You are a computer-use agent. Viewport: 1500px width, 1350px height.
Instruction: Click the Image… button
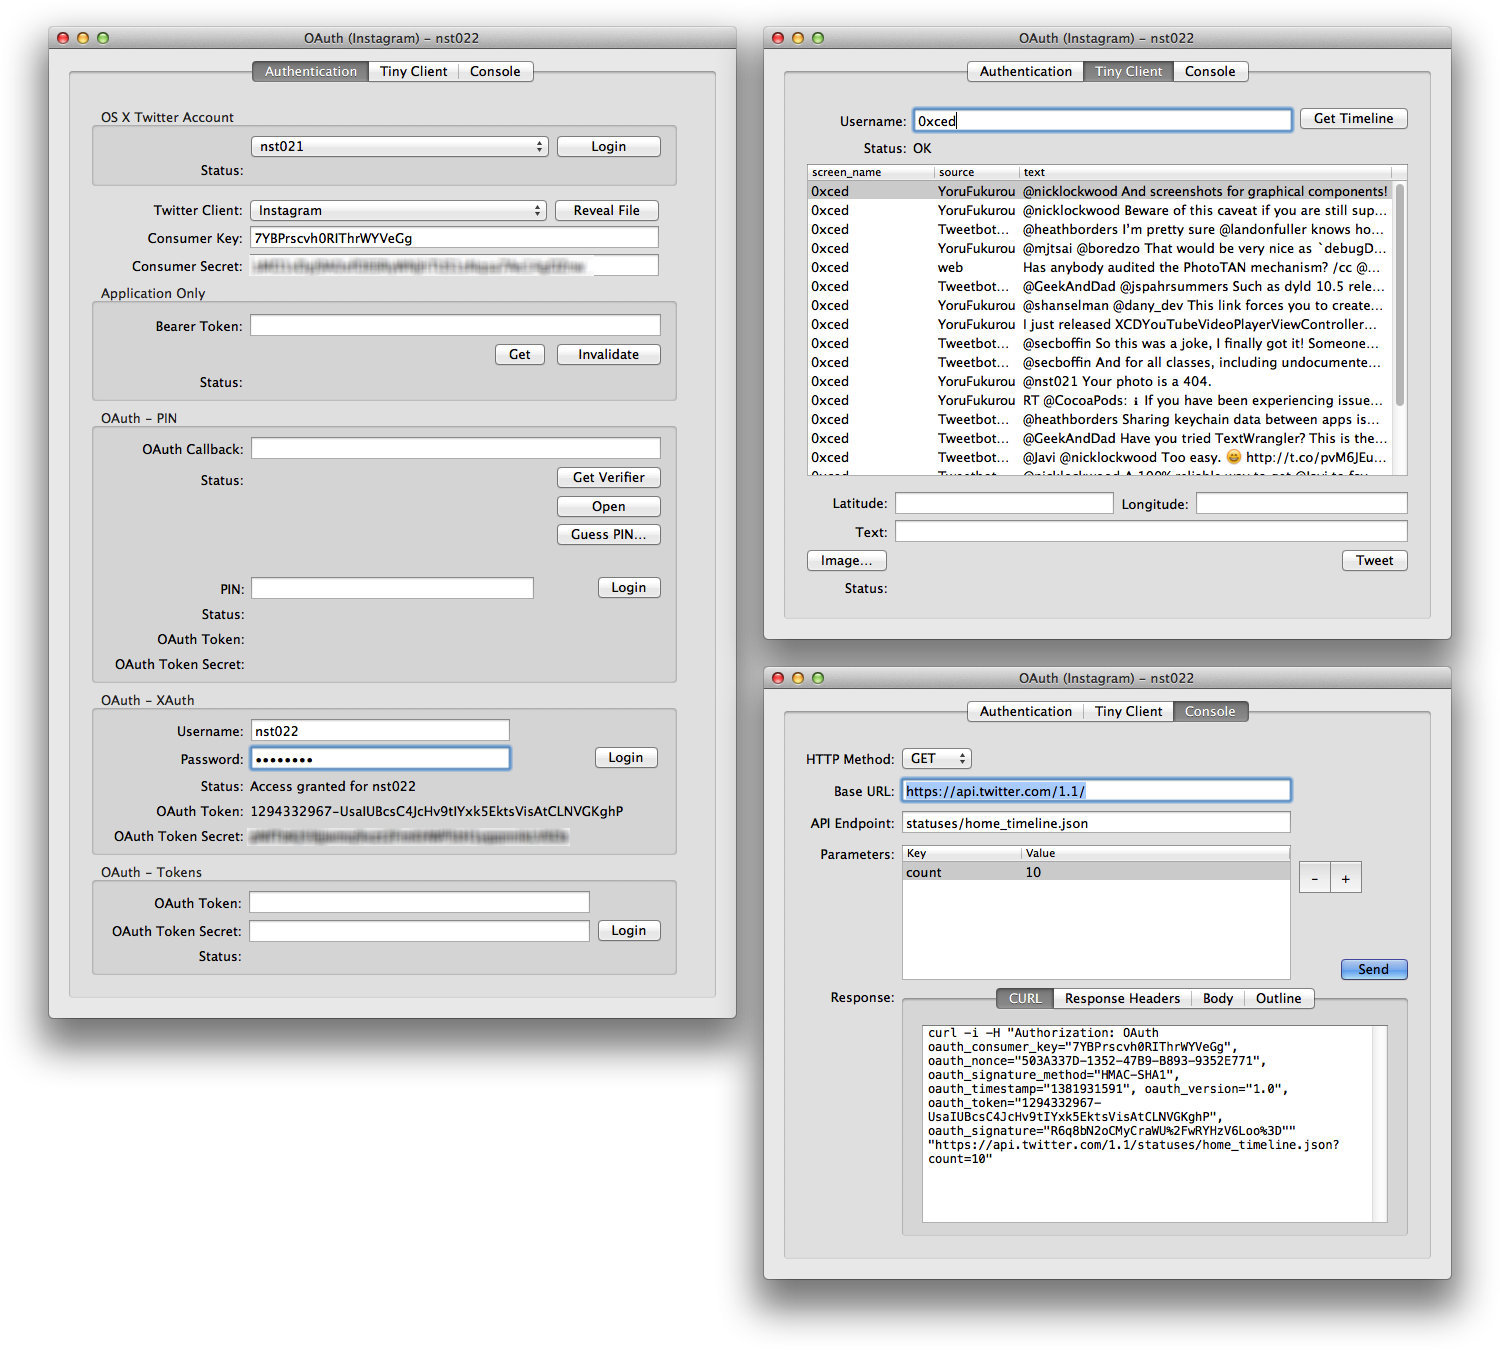tap(846, 560)
